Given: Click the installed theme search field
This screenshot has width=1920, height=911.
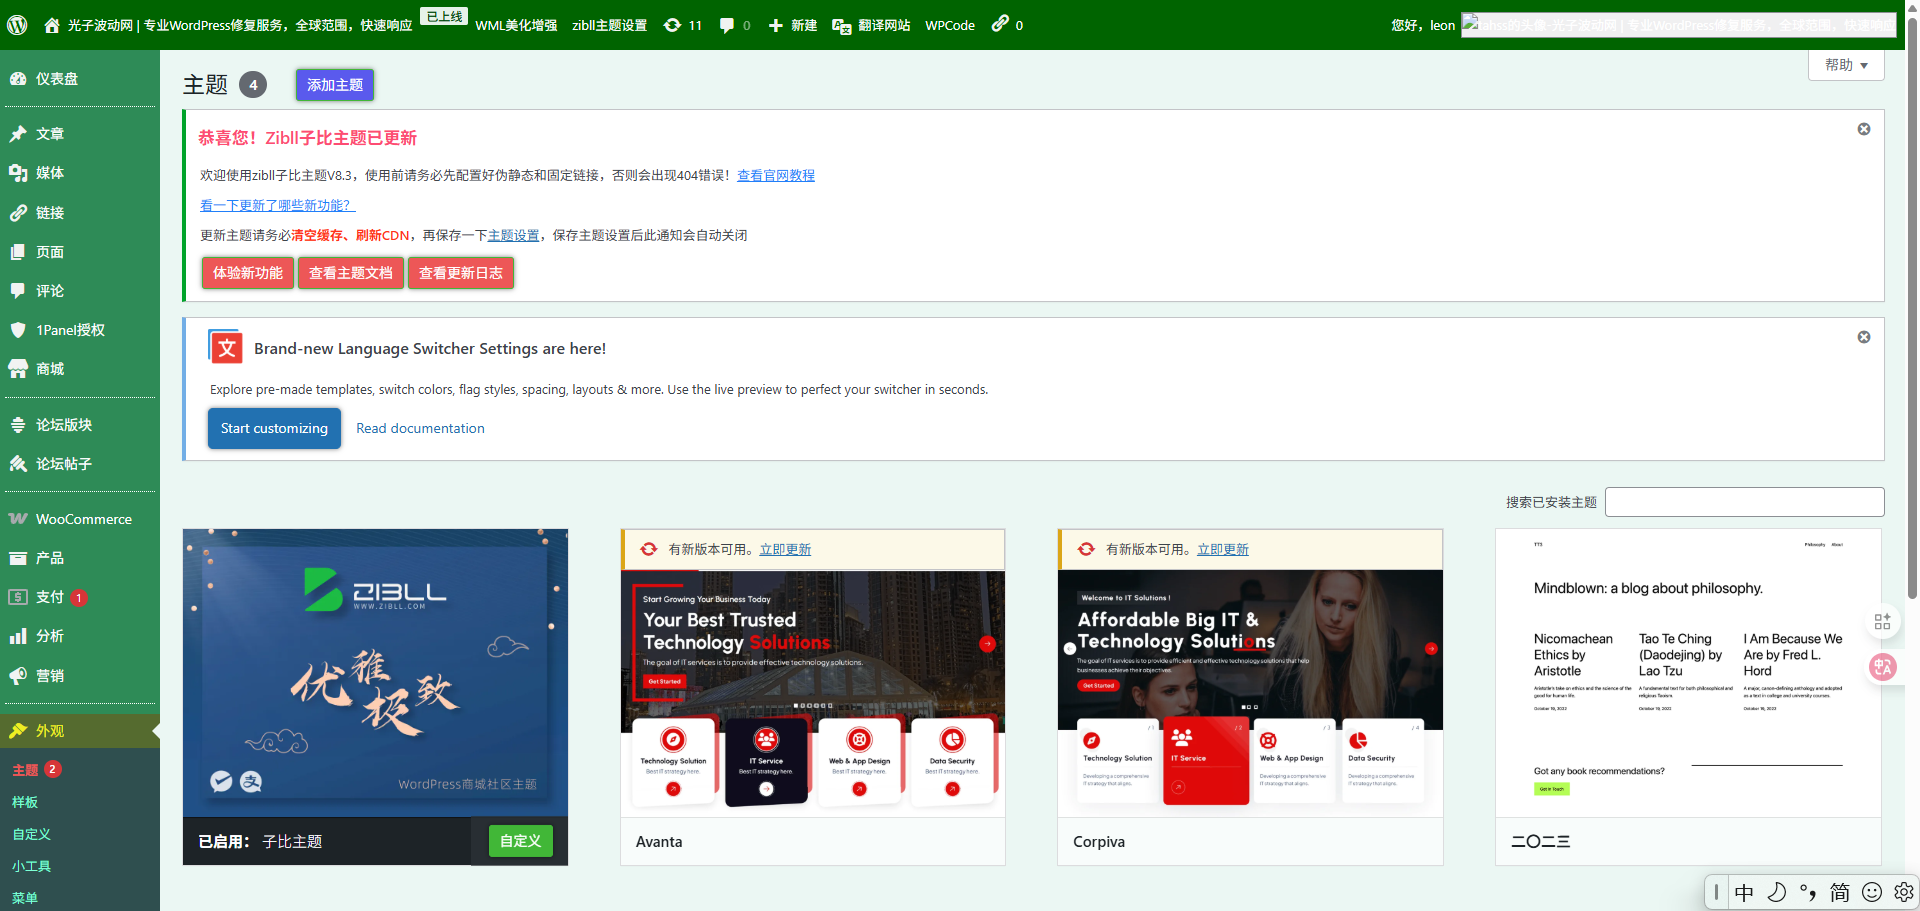Looking at the screenshot, I should [x=1744, y=501].
